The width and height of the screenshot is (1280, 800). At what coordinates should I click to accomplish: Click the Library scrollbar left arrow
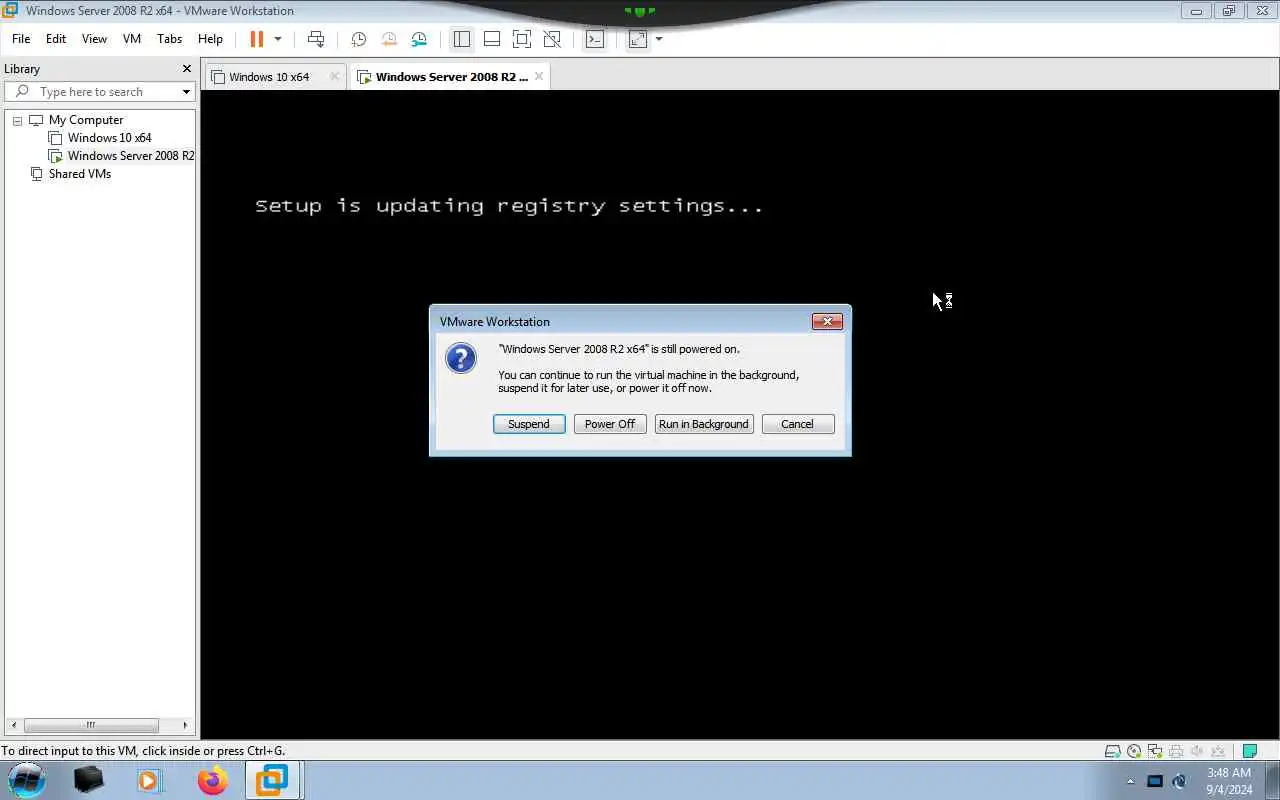(x=13, y=725)
